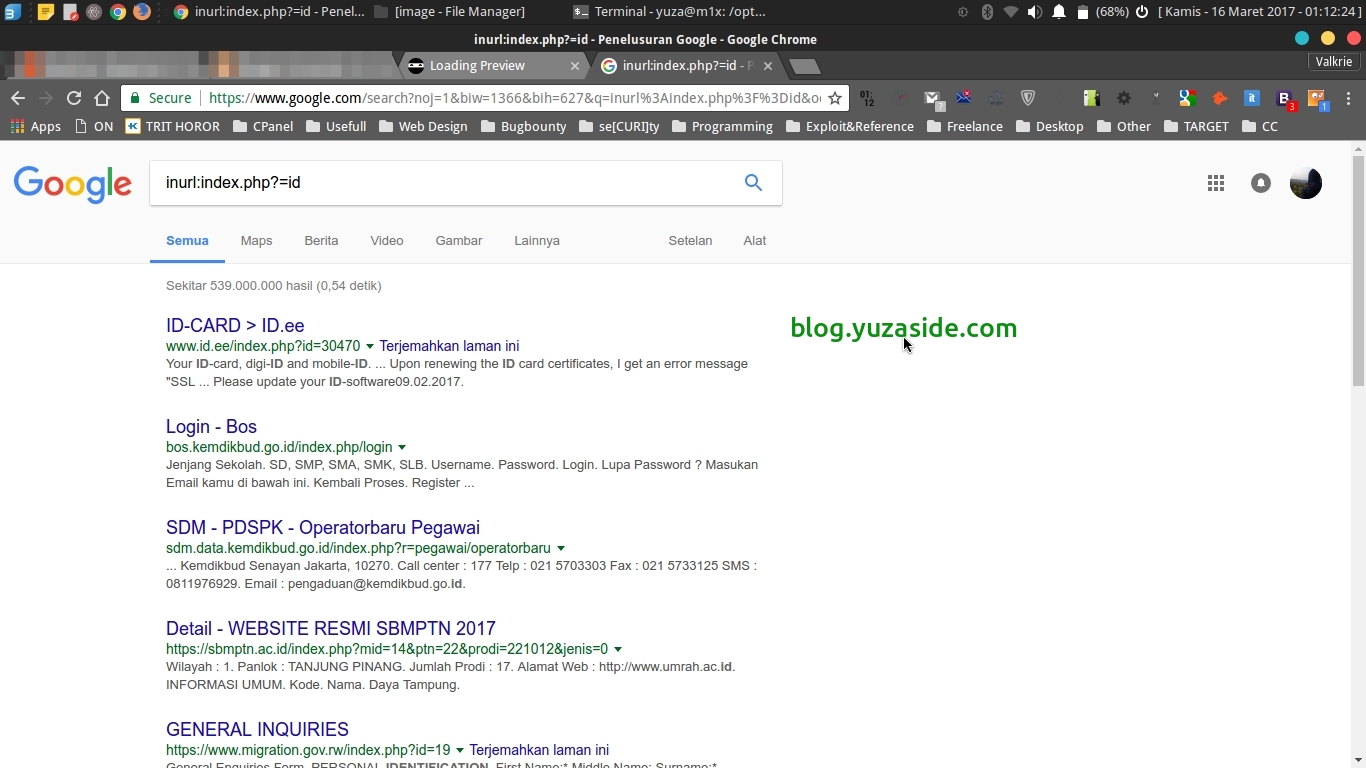Click the Wi-Fi network tray icon
The width and height of the screenshot is (1366, 768).
pyautogui.click(x=1011, y=12)
